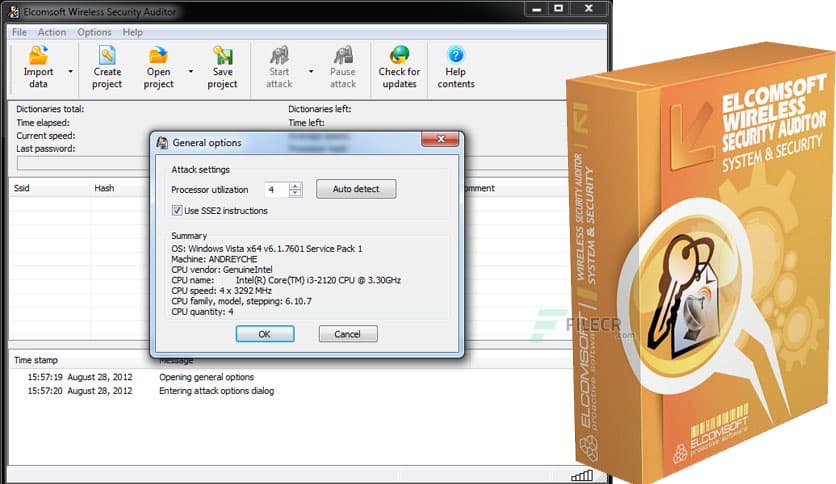This screenshot has width=836, height=484.
Task: Decrease Processor utilization with down arrow
Action: pyautogui.click(x=295, y=193)
